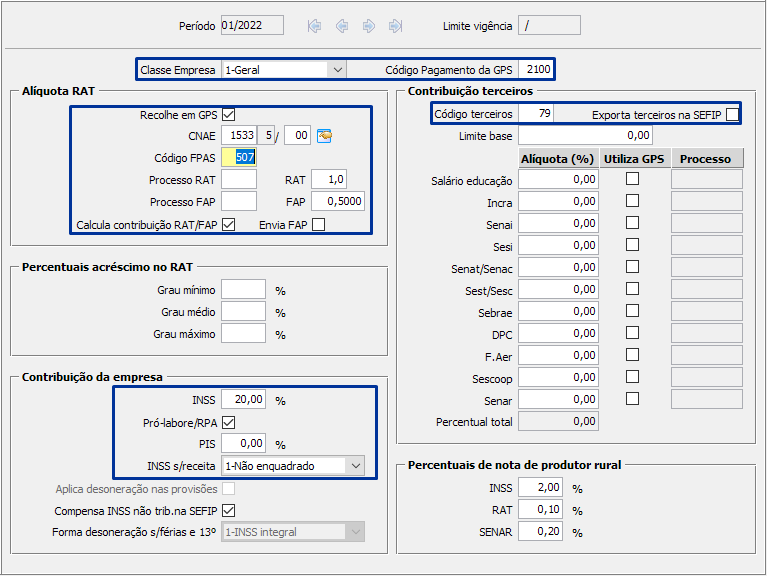The width and height of the screenshot is (767, 576).
Task: Expand the INSS s/receita dropdown
Action: click(x=355, y=466)
